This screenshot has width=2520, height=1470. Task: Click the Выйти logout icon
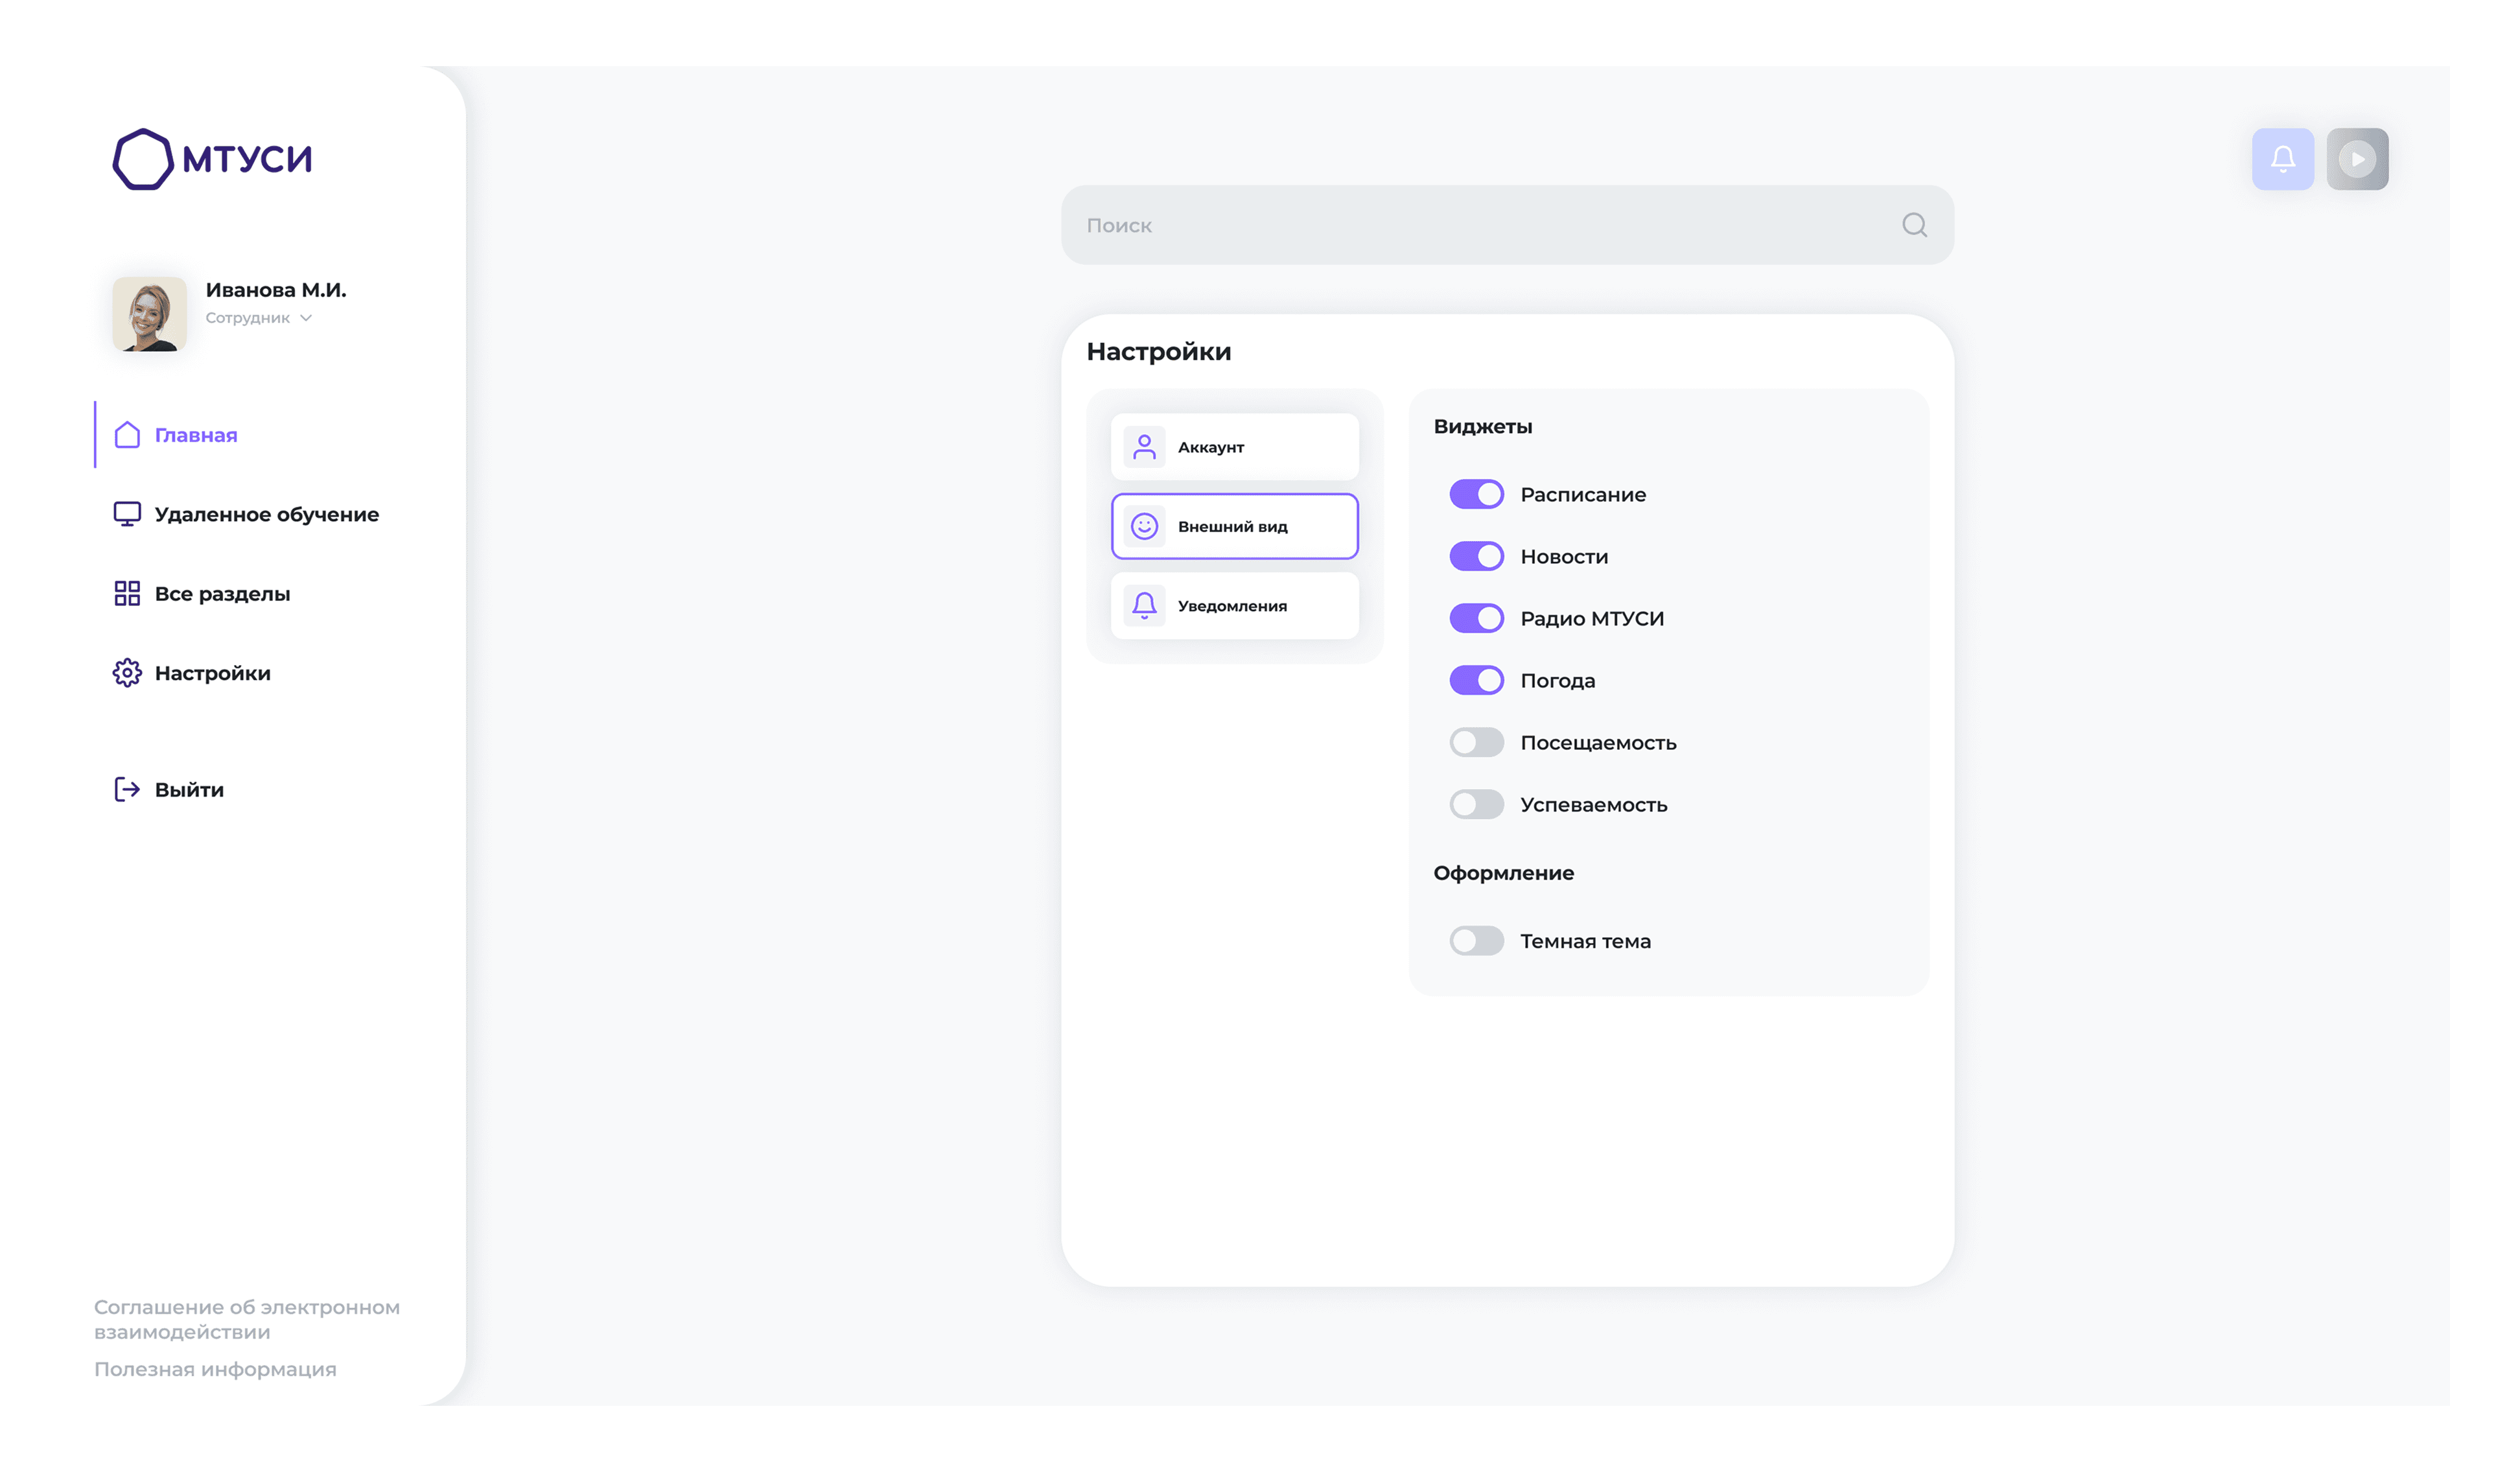[127, 789]
